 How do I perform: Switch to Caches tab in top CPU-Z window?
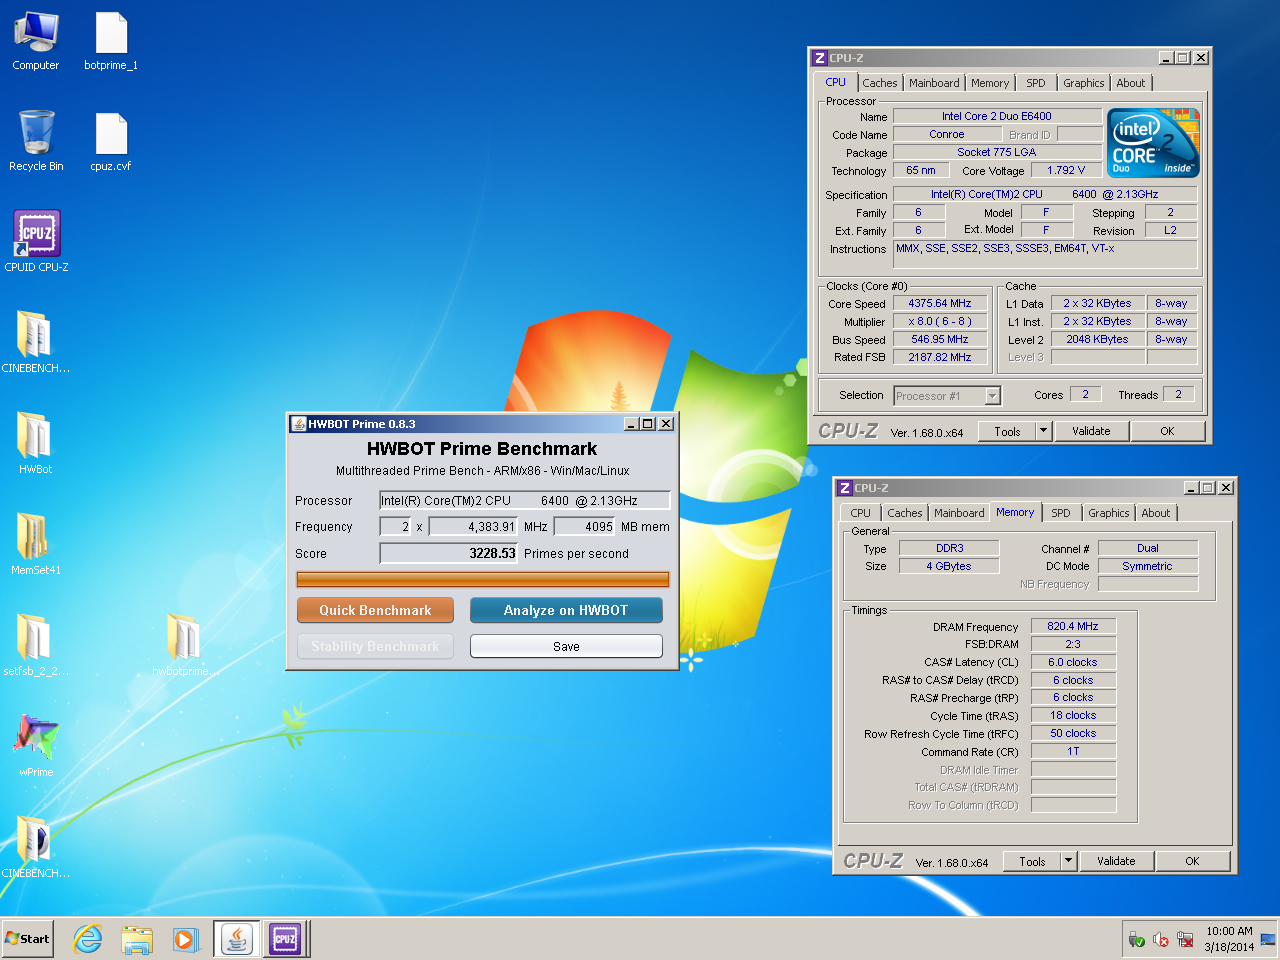pos(880,83)
